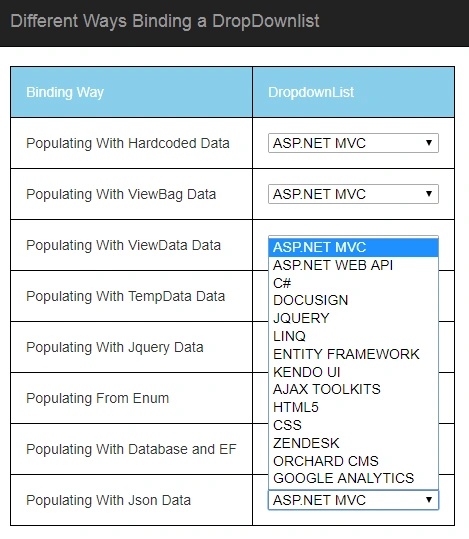Screen dimensions: 469x539
Task: Select JQUERY from the list
Action: point(353,318)
